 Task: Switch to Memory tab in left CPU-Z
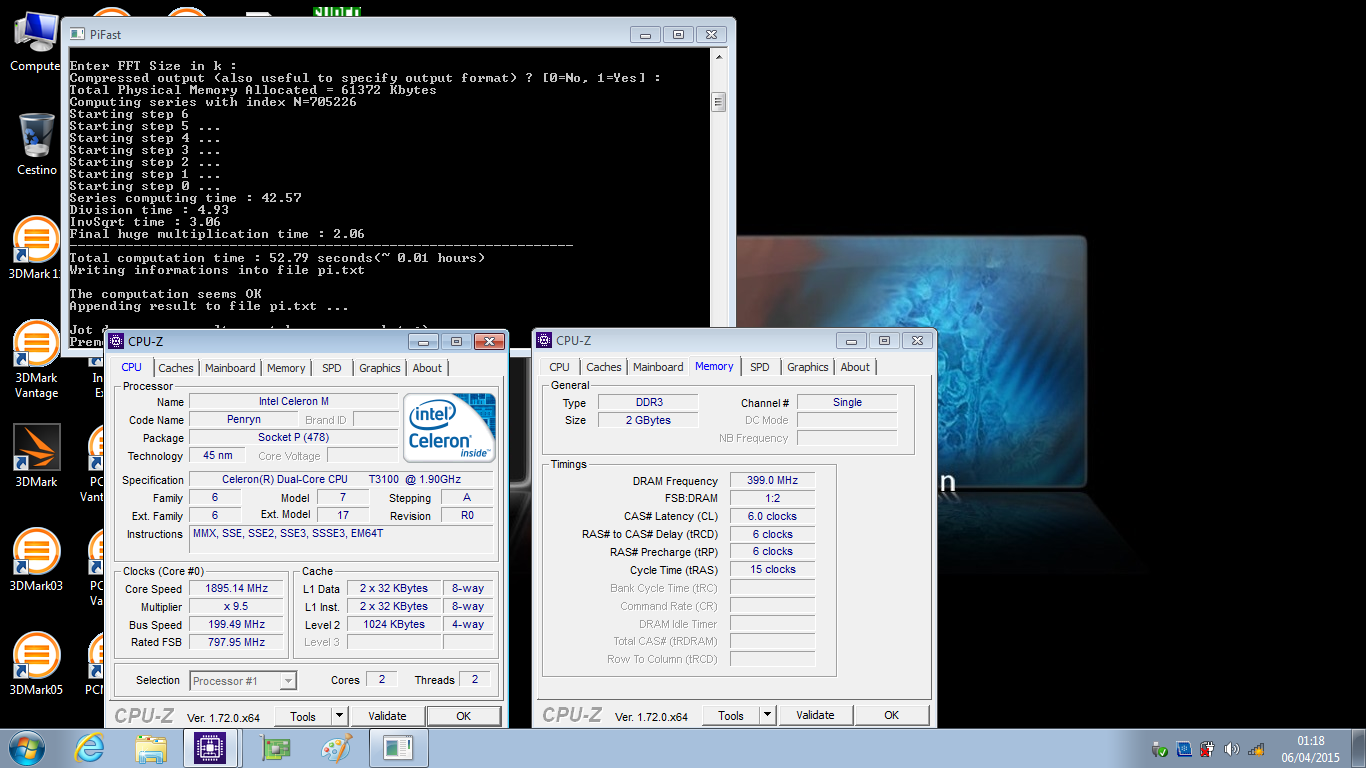point(286,368)
